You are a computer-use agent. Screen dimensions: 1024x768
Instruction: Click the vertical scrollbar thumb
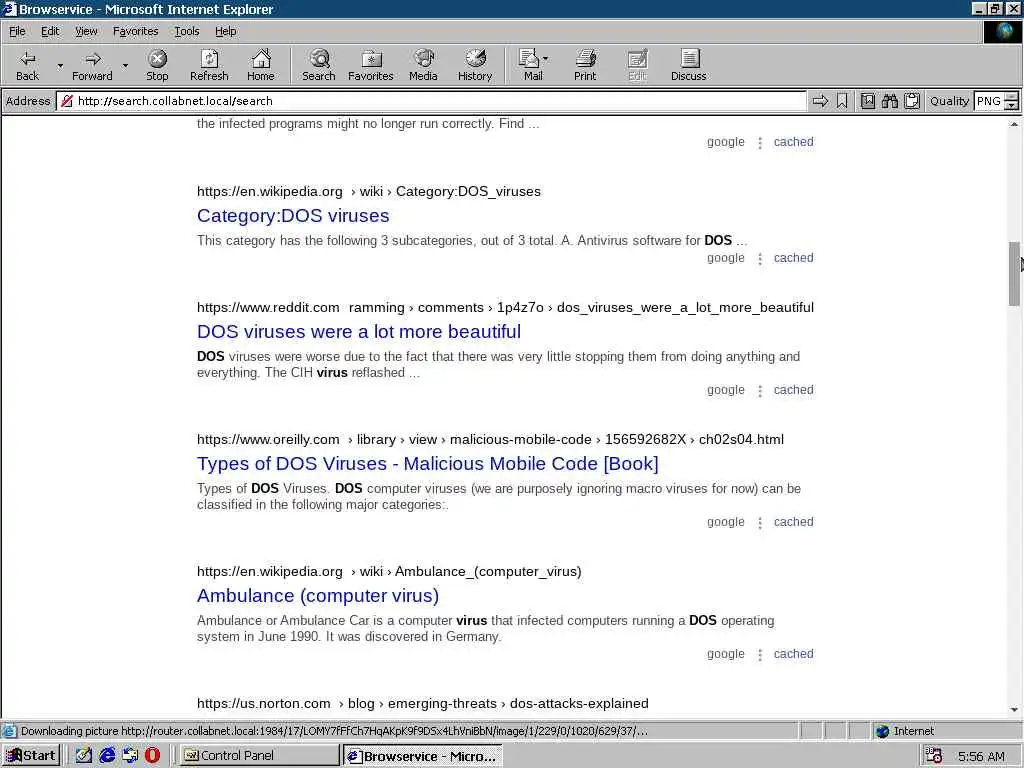1014,273
